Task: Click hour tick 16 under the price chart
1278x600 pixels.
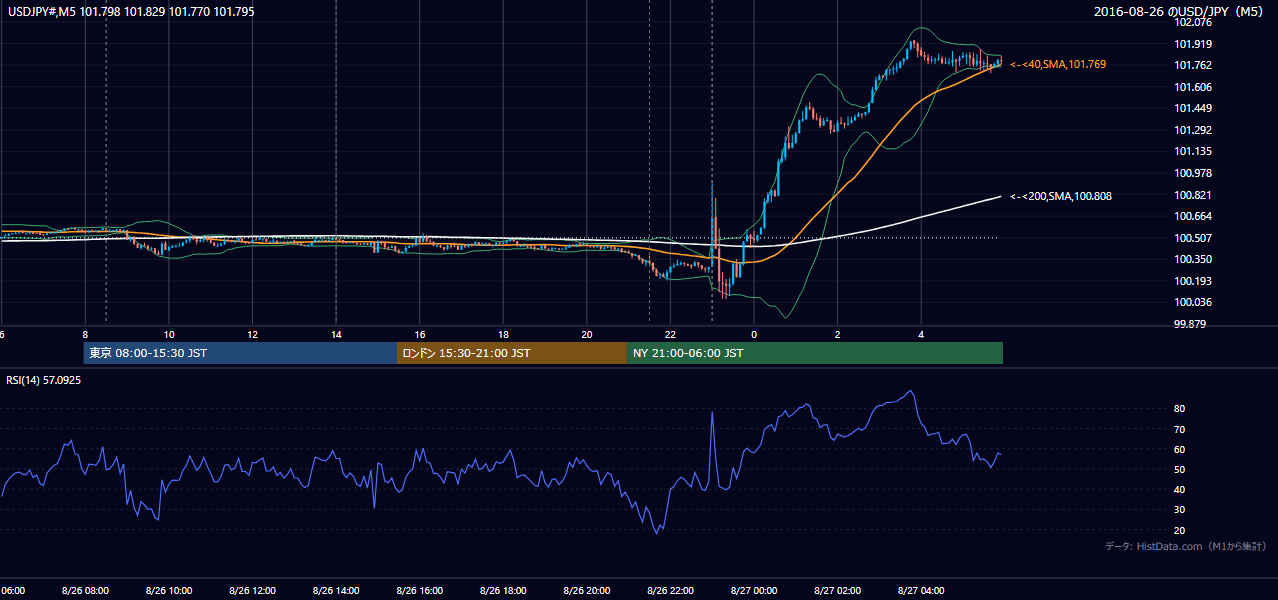Action: coord(420,335)
